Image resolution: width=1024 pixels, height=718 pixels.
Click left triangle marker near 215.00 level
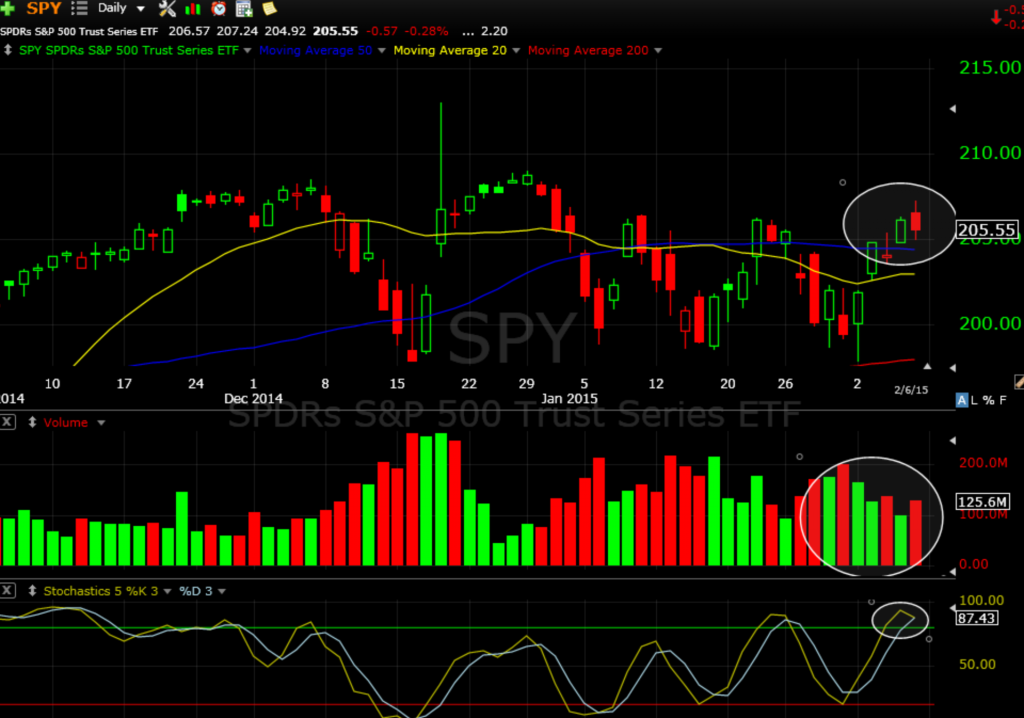(x=952, y=108)
